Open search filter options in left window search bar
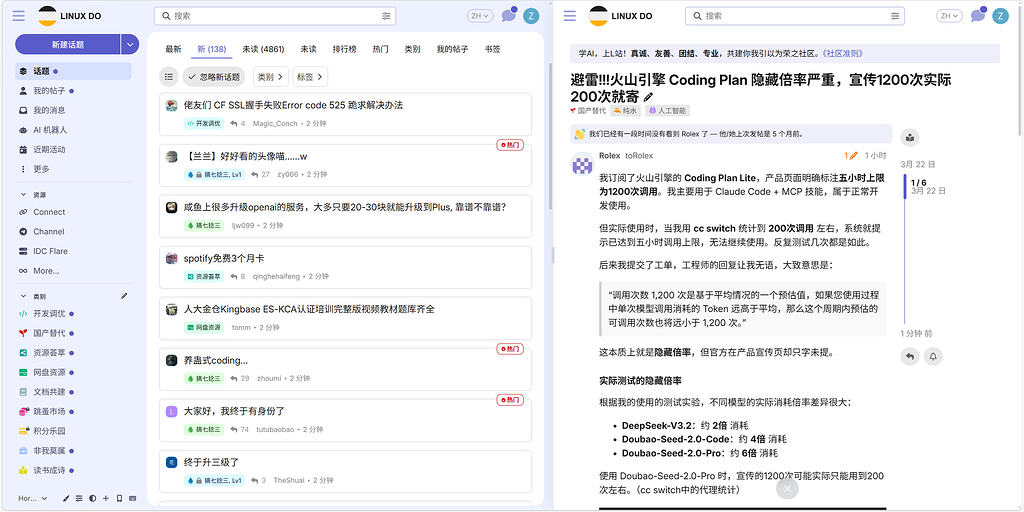The width and height of the screenshot is (1024, 512). coord(386,16)
